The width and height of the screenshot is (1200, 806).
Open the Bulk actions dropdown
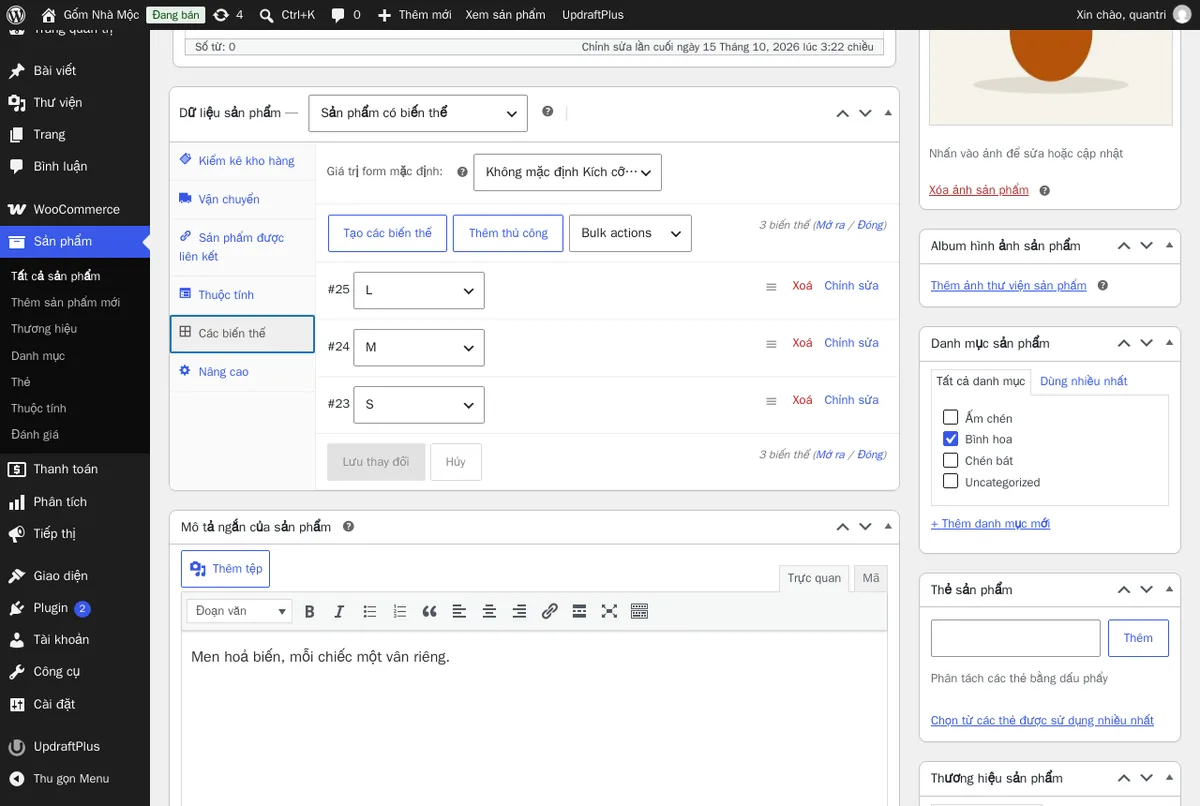[630, 233]
